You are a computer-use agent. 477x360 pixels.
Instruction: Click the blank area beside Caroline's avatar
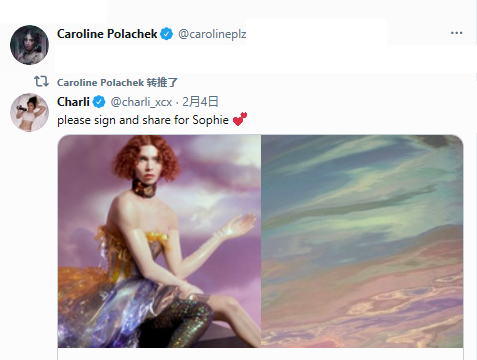tap(265, 58)
